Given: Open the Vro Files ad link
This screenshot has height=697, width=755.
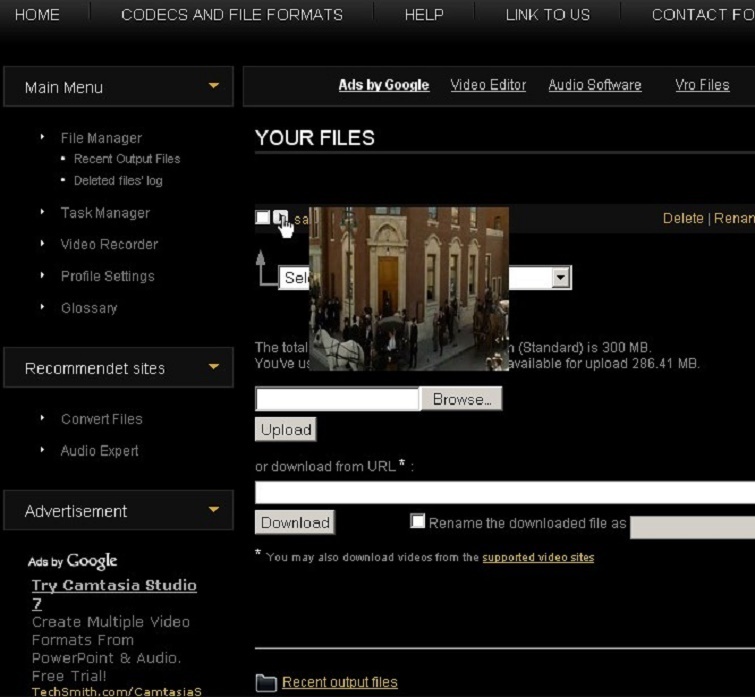Looking at the screenshot, I should coord(702,85).
